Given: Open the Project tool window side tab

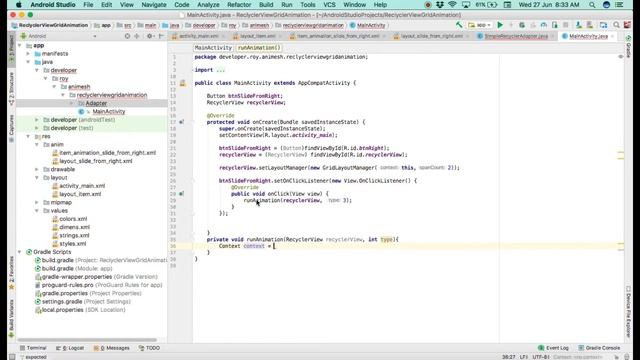Looking at the screenshot, I should 11,48.
